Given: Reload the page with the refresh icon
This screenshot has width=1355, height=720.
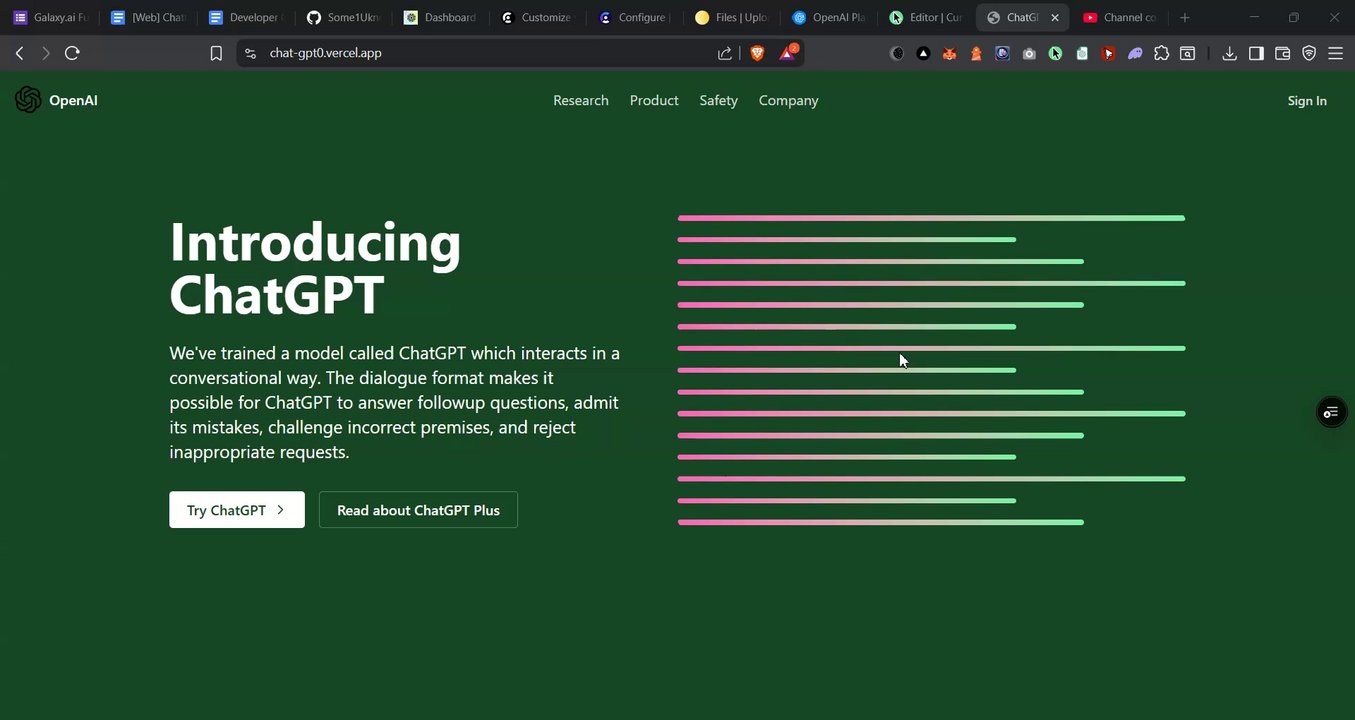Looking at the screenshot, I should tap(72, 53).
